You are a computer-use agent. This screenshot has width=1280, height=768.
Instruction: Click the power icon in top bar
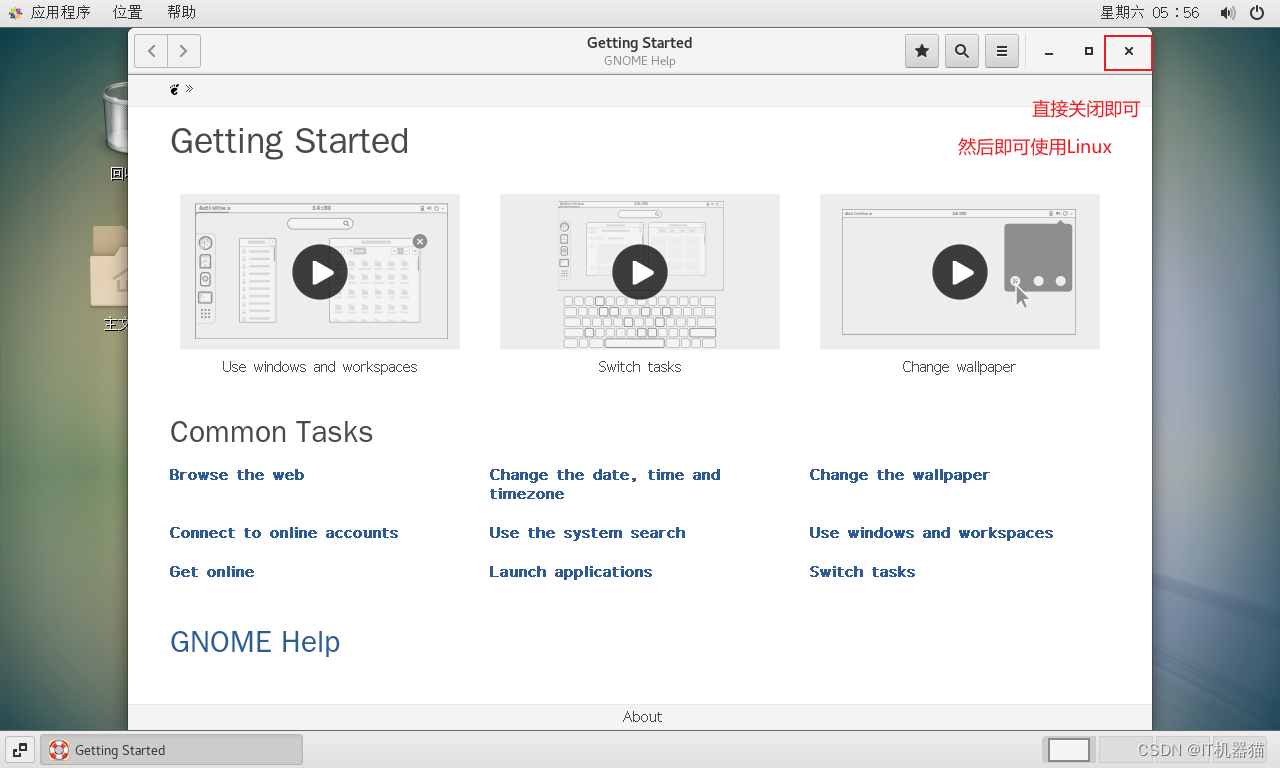(x=1257, y=13)
